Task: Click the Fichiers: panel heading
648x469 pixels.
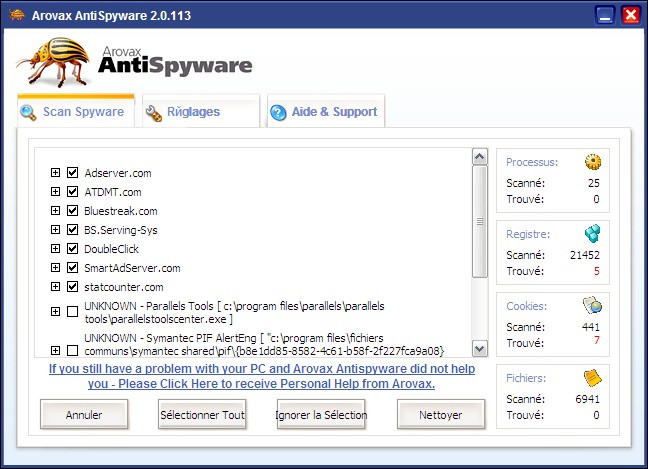Action: [x=526, y=378]
